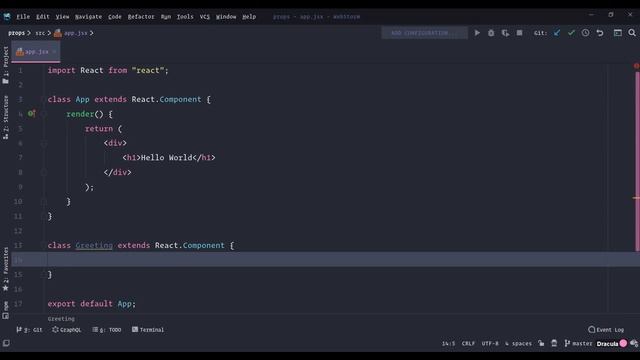The image size is (640, 360).
Task: Open the View menu
Action: click(62, 17)
